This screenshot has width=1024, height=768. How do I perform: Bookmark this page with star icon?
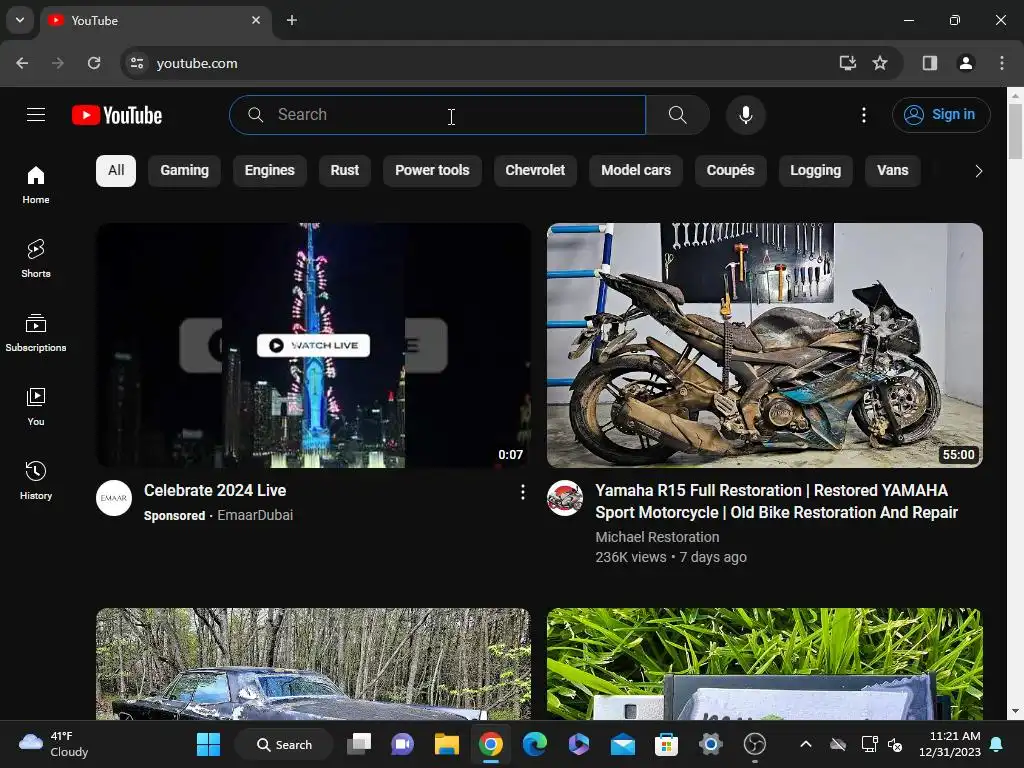880,63
